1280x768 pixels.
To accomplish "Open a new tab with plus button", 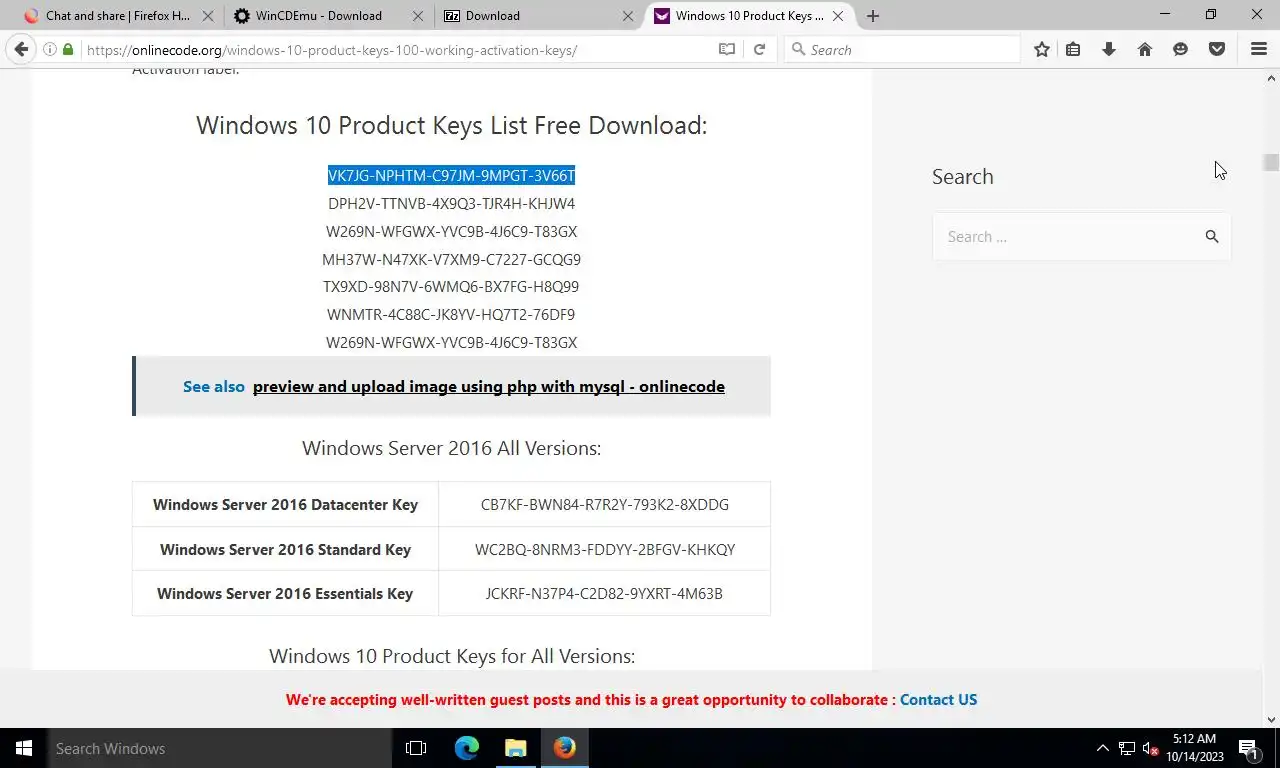I will point(873,16).
